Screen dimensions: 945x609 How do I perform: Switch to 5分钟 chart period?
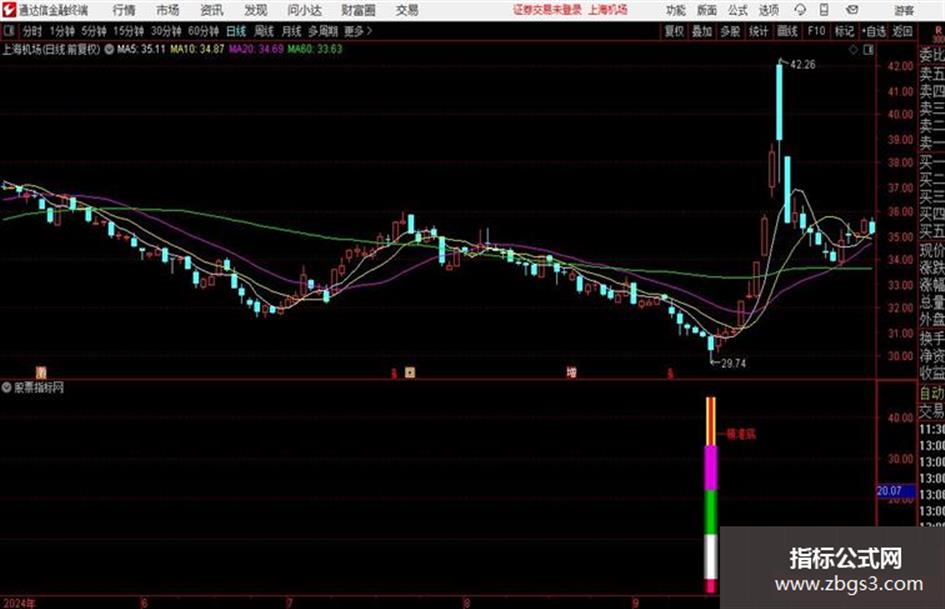coord(94,31)
